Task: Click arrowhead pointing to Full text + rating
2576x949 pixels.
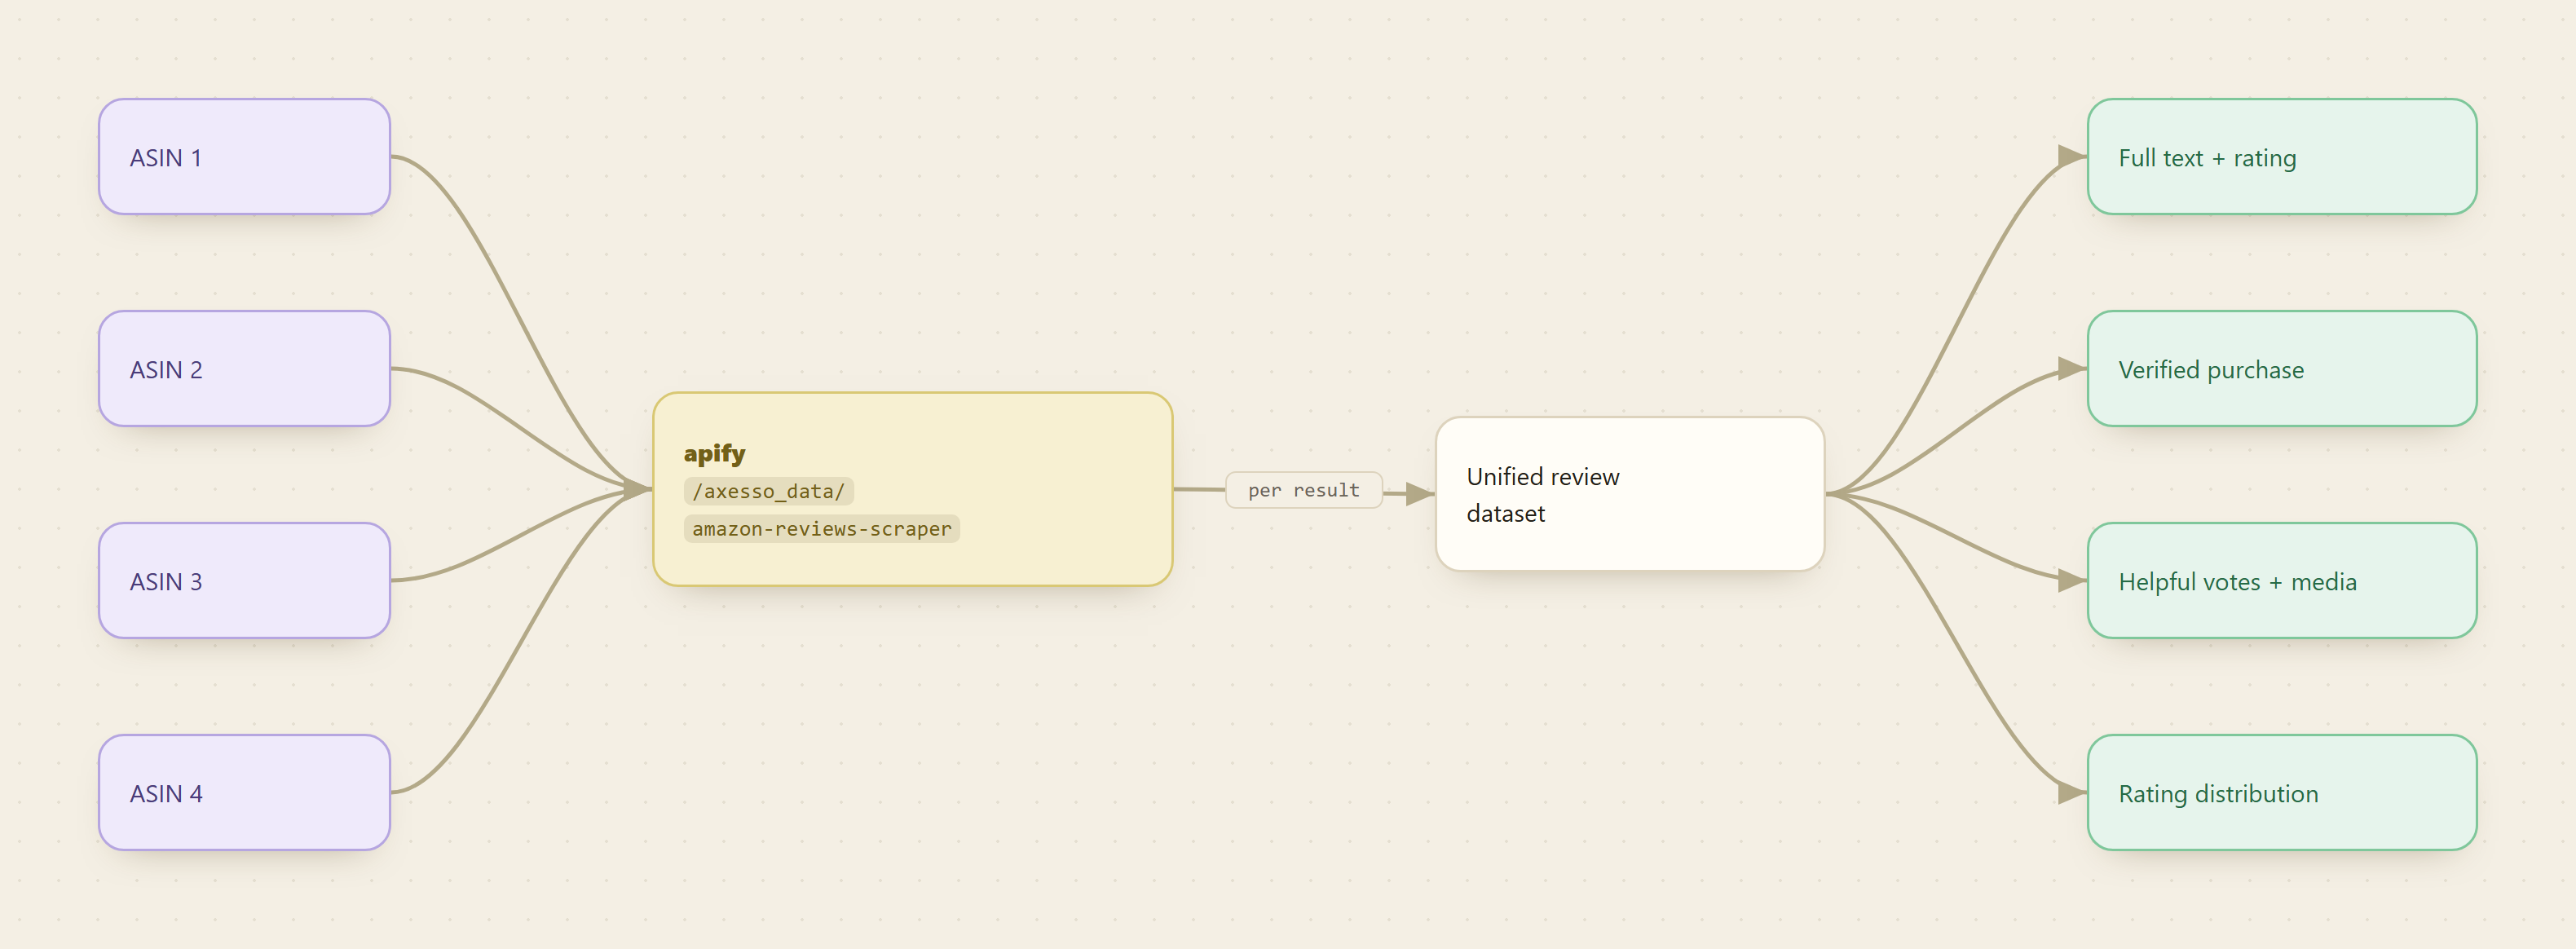Action: [x=2072, y=156]
